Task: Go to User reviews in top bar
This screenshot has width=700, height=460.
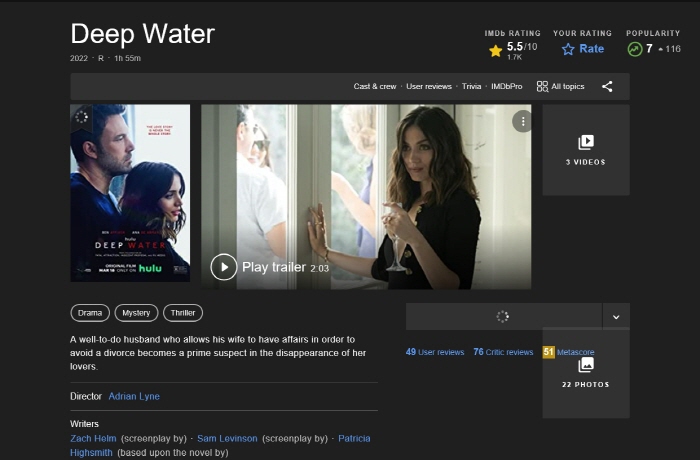Action: [x=429, y=86]
